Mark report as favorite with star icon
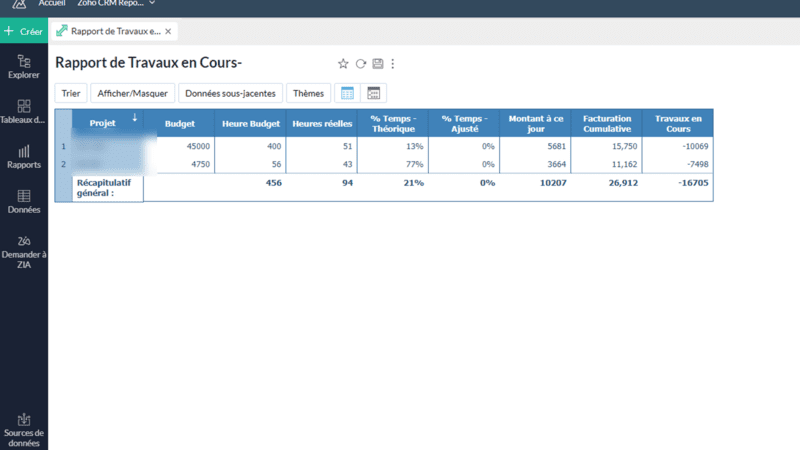The height and width of the screenshot is (450, 800). 343,64
